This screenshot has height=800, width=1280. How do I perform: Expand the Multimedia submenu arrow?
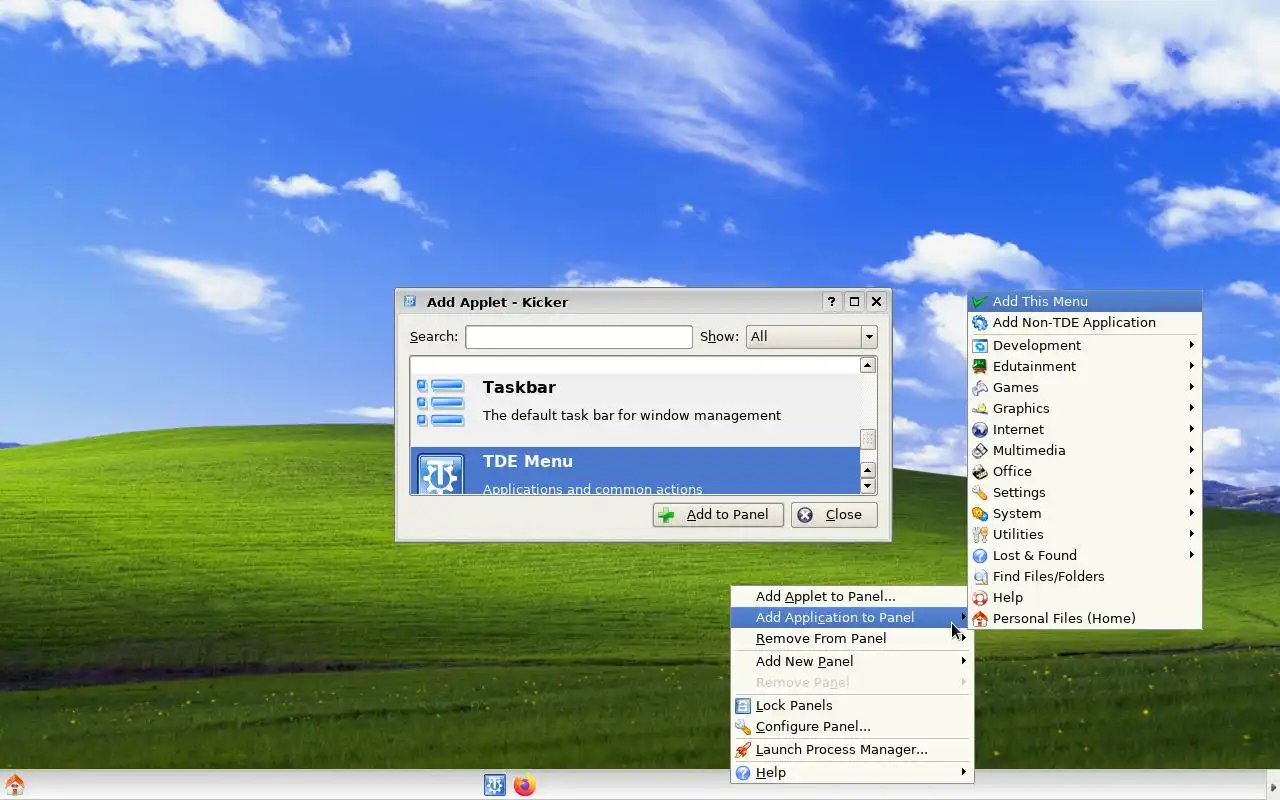[x=1191, y=450]
